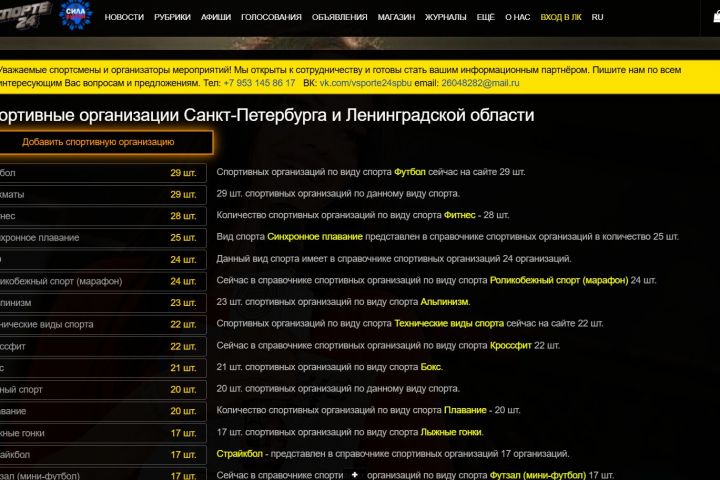Open the РУБРИКИ menu
The height and width of the screenshot is (480, 720).
point(172,17)
